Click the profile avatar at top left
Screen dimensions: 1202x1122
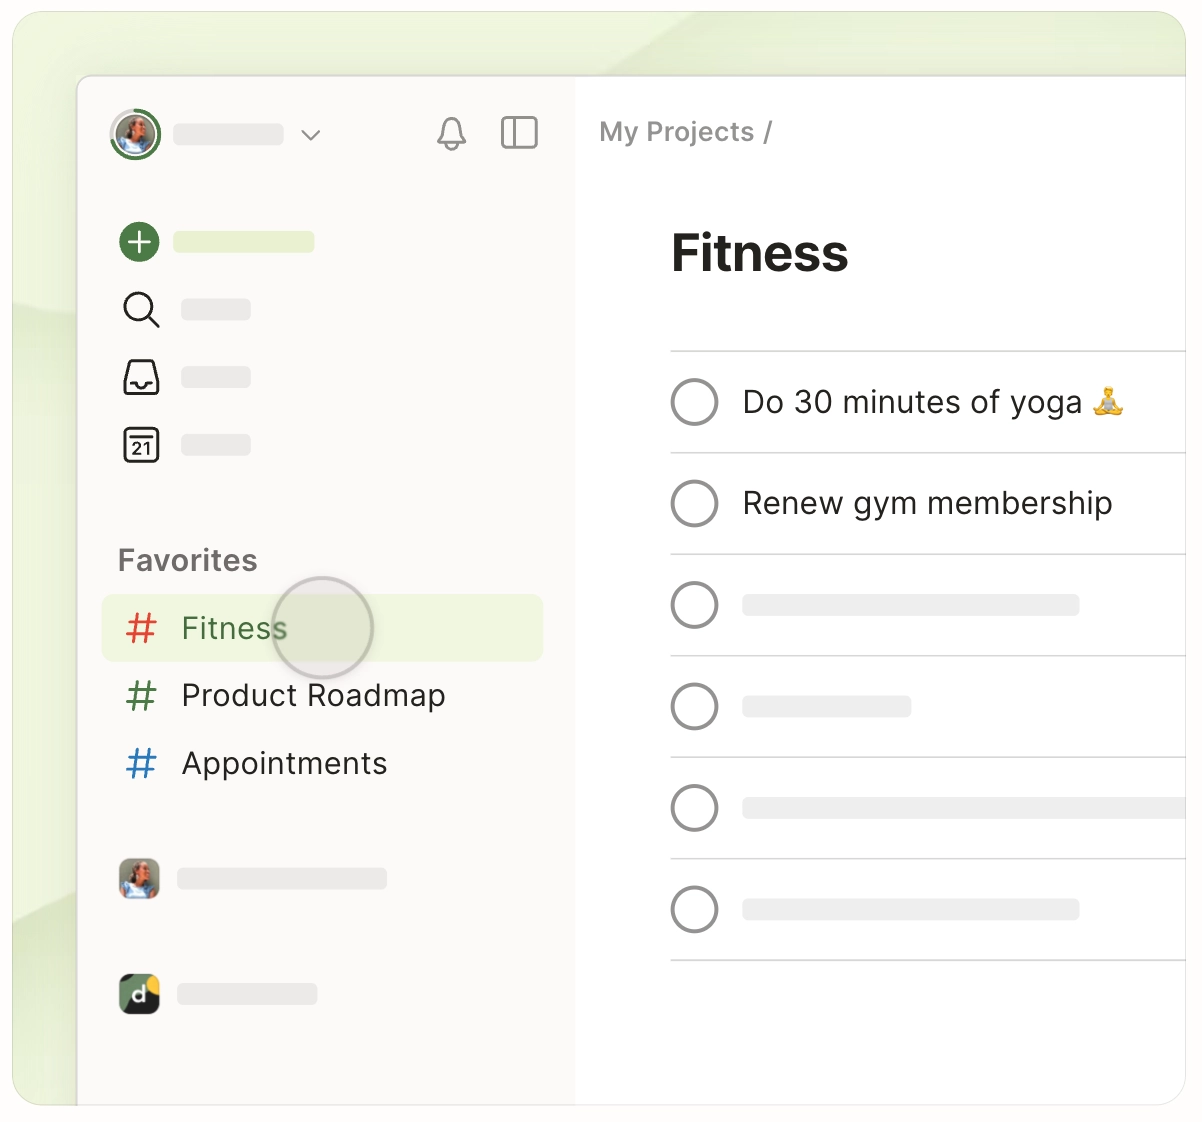[135, 134]
